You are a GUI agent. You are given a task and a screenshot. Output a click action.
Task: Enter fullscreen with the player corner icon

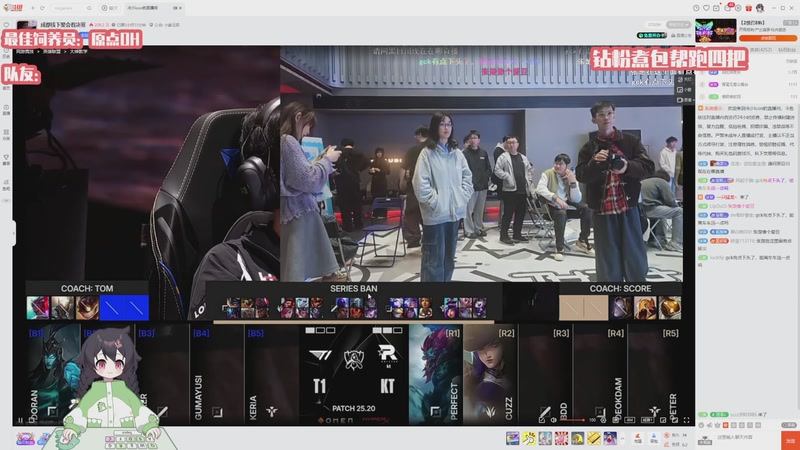pos(687,420)
